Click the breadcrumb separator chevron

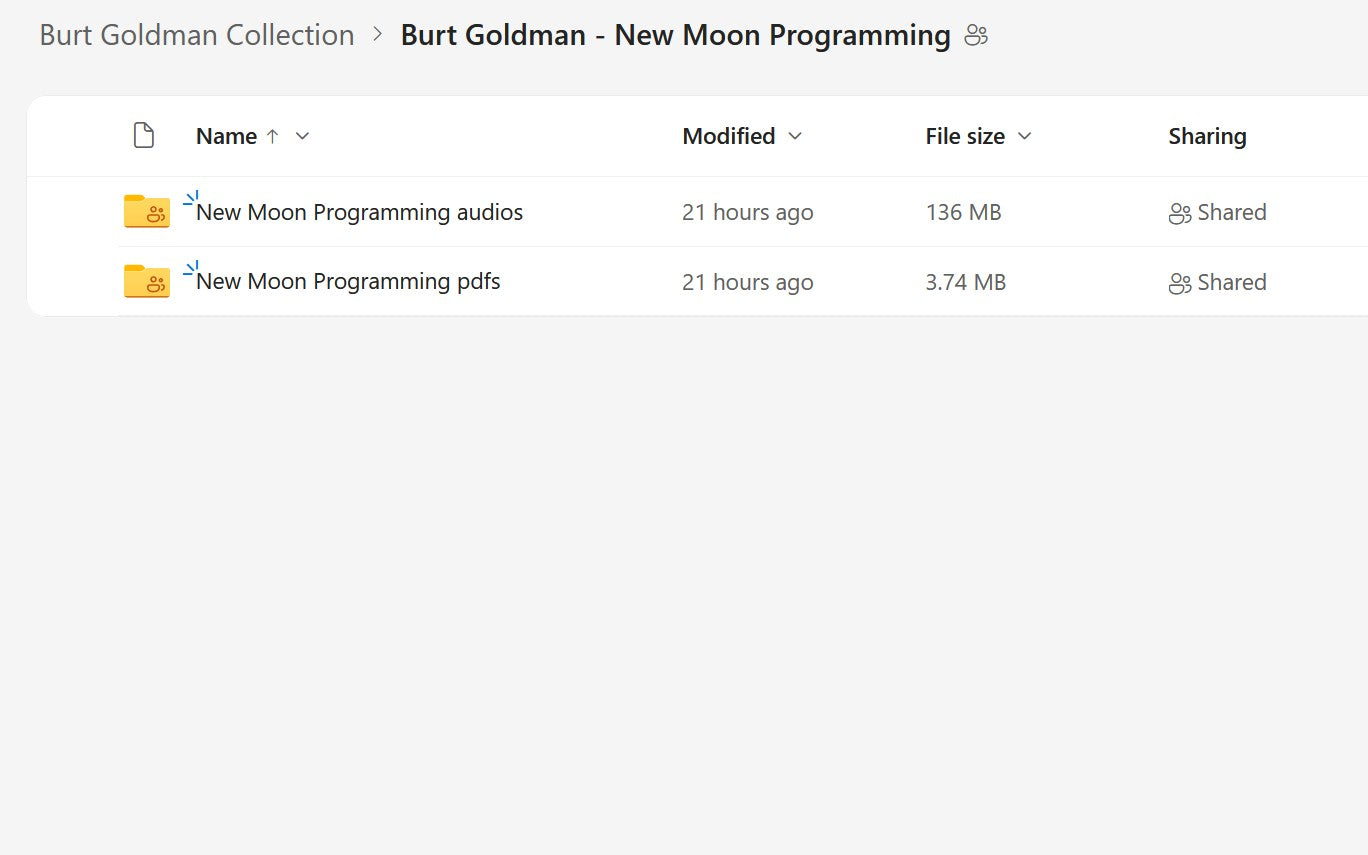377,35
